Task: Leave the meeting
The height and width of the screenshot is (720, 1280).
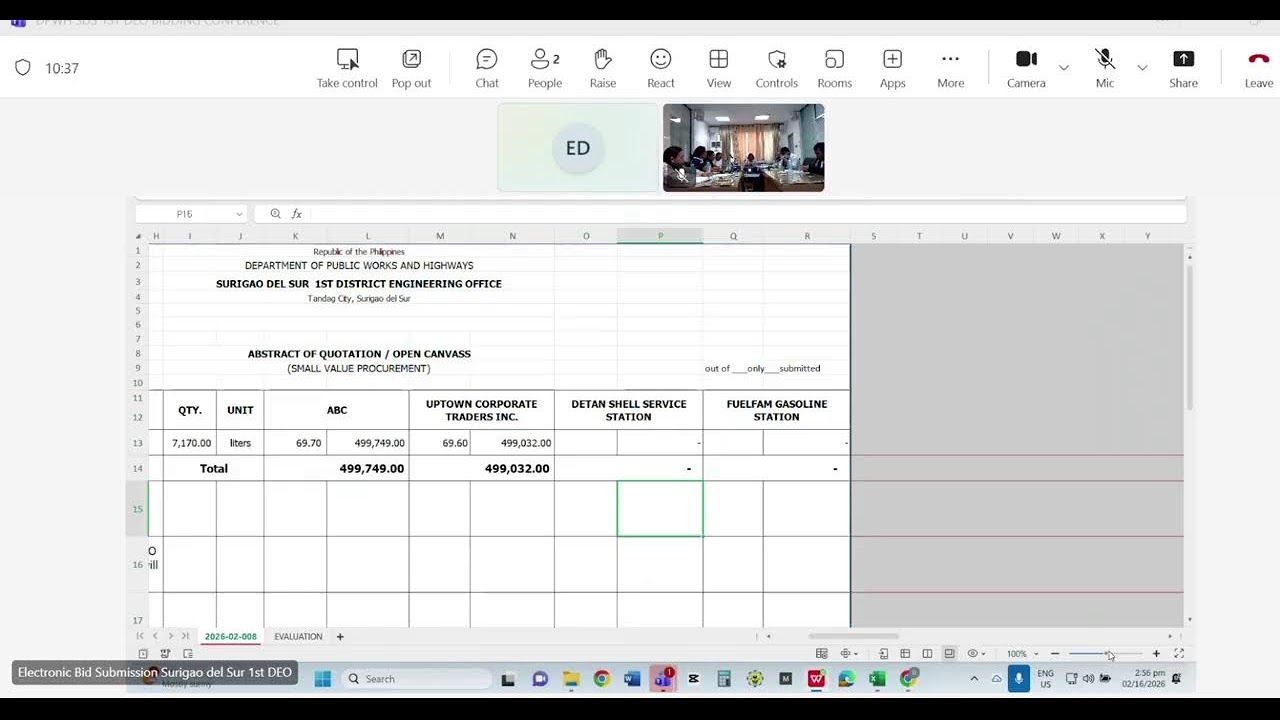Action: click(1259, 68)
